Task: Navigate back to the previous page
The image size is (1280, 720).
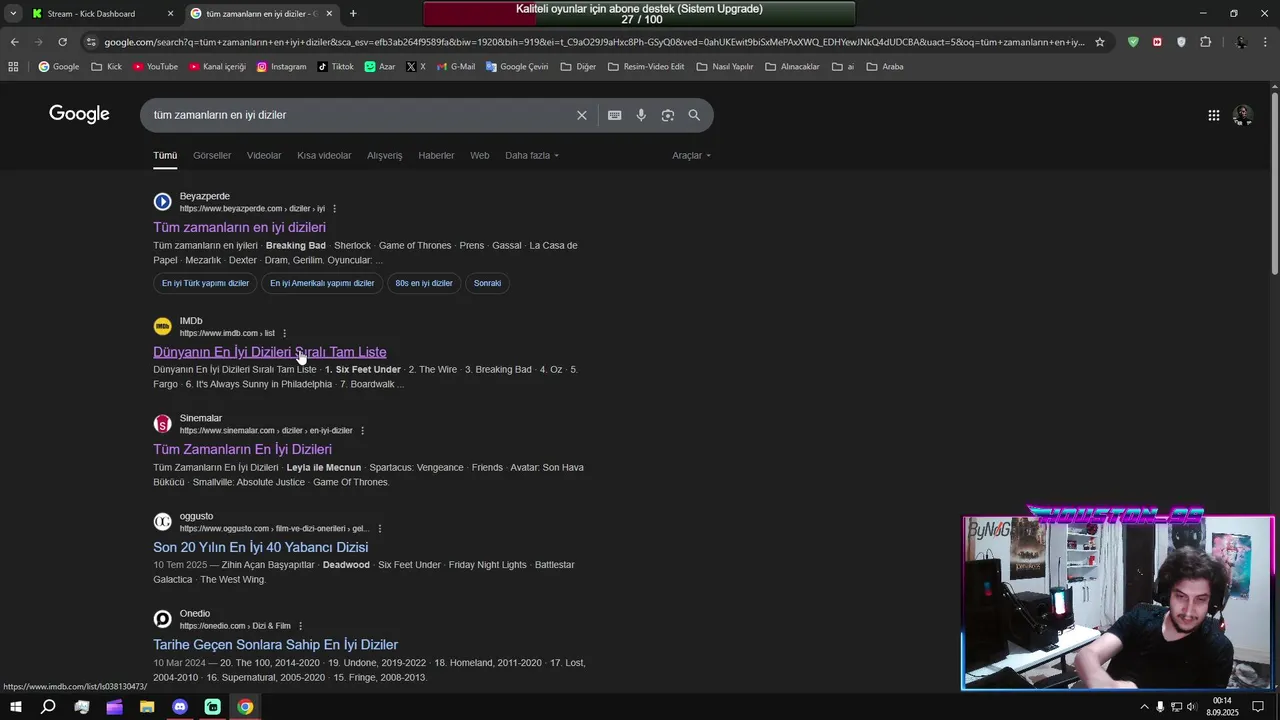Action: coord(14,42)
